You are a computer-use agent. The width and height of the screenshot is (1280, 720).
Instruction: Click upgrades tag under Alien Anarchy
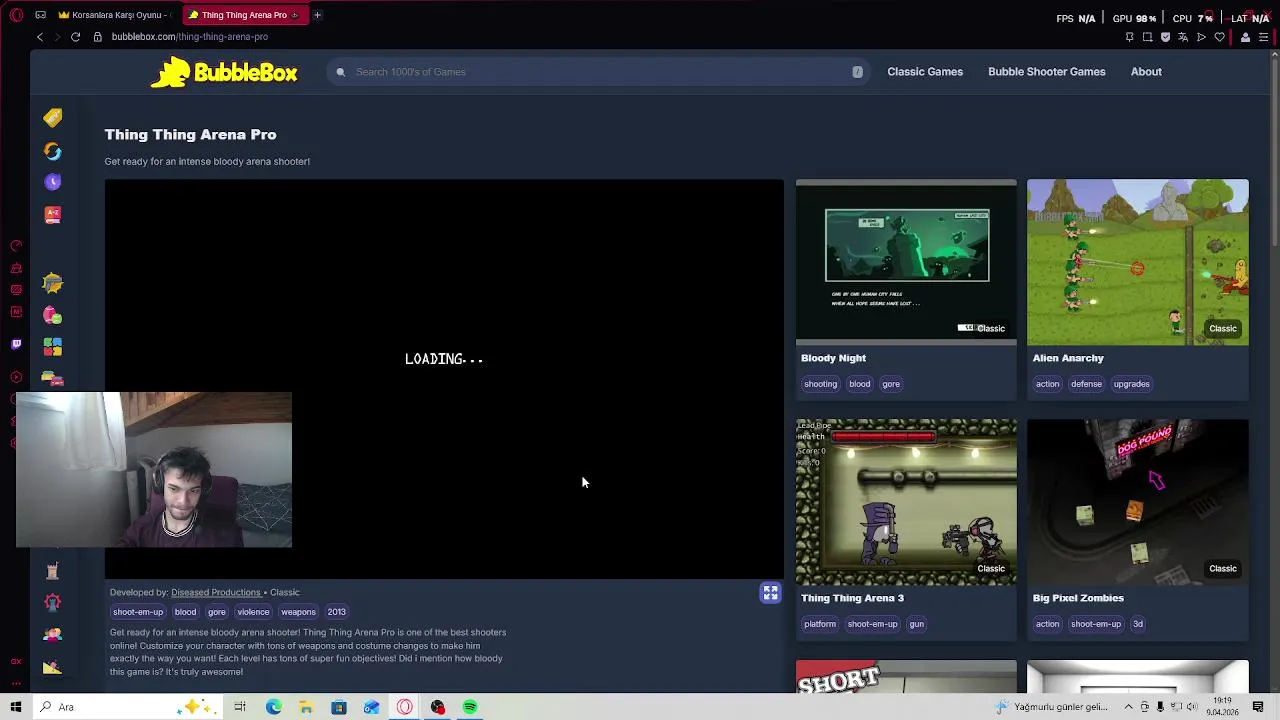[1132, 384]
